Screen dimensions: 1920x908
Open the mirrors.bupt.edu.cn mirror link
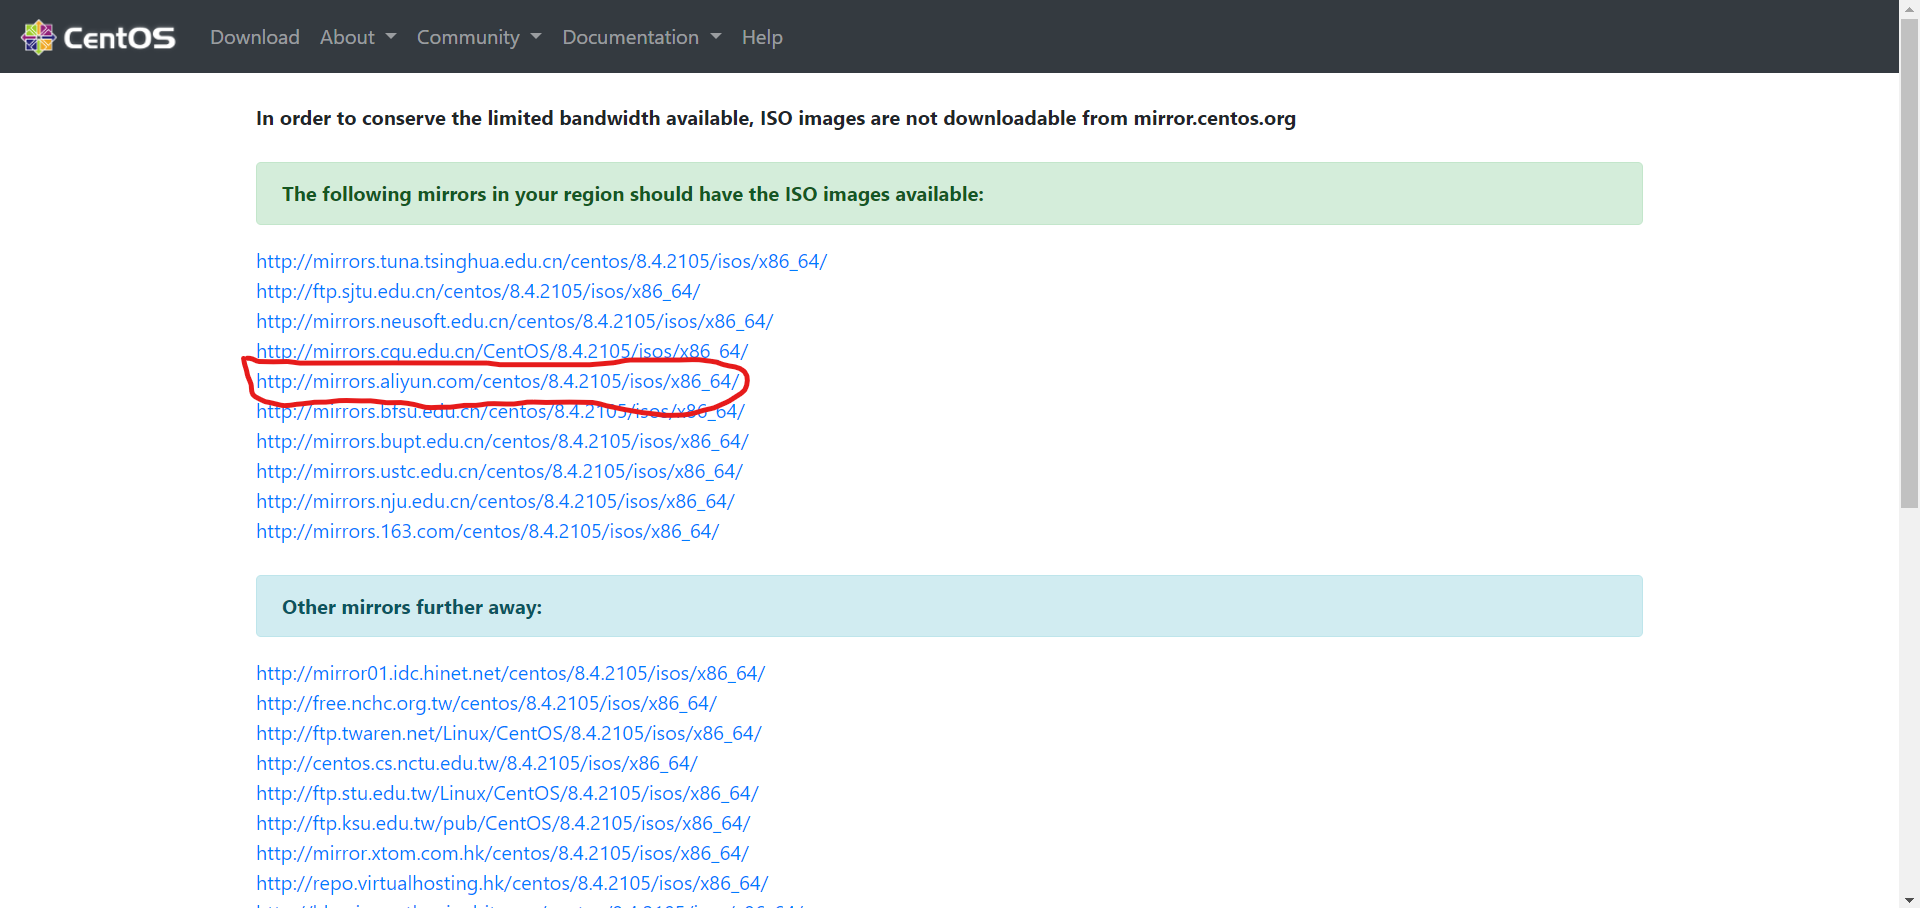click(x=502, y=441)
